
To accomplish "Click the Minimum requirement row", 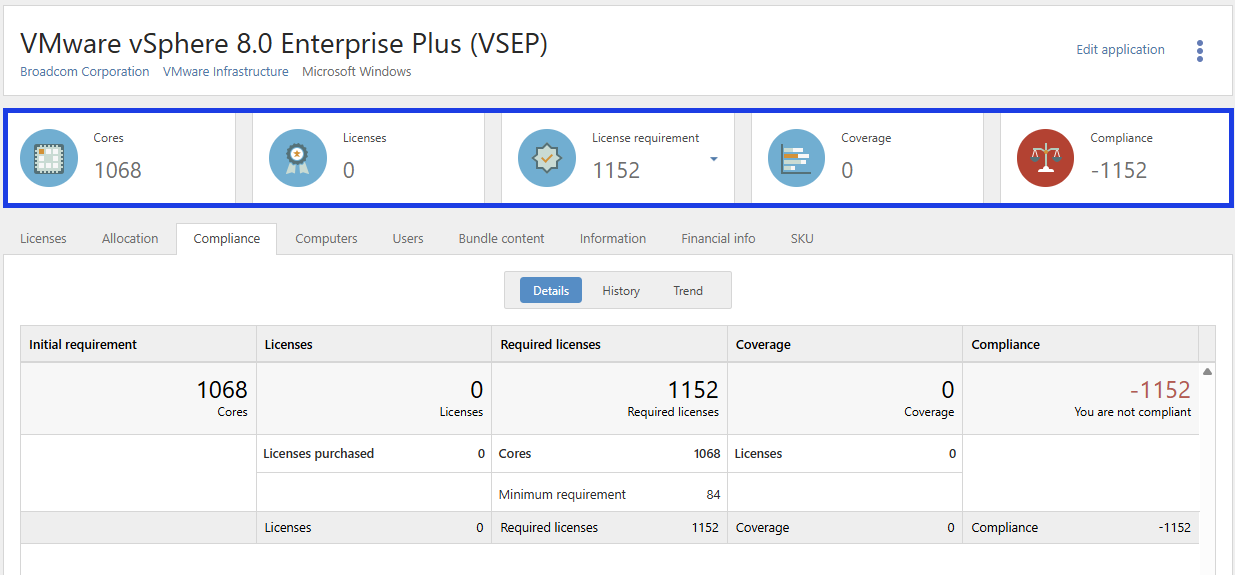I will [609, 494].
